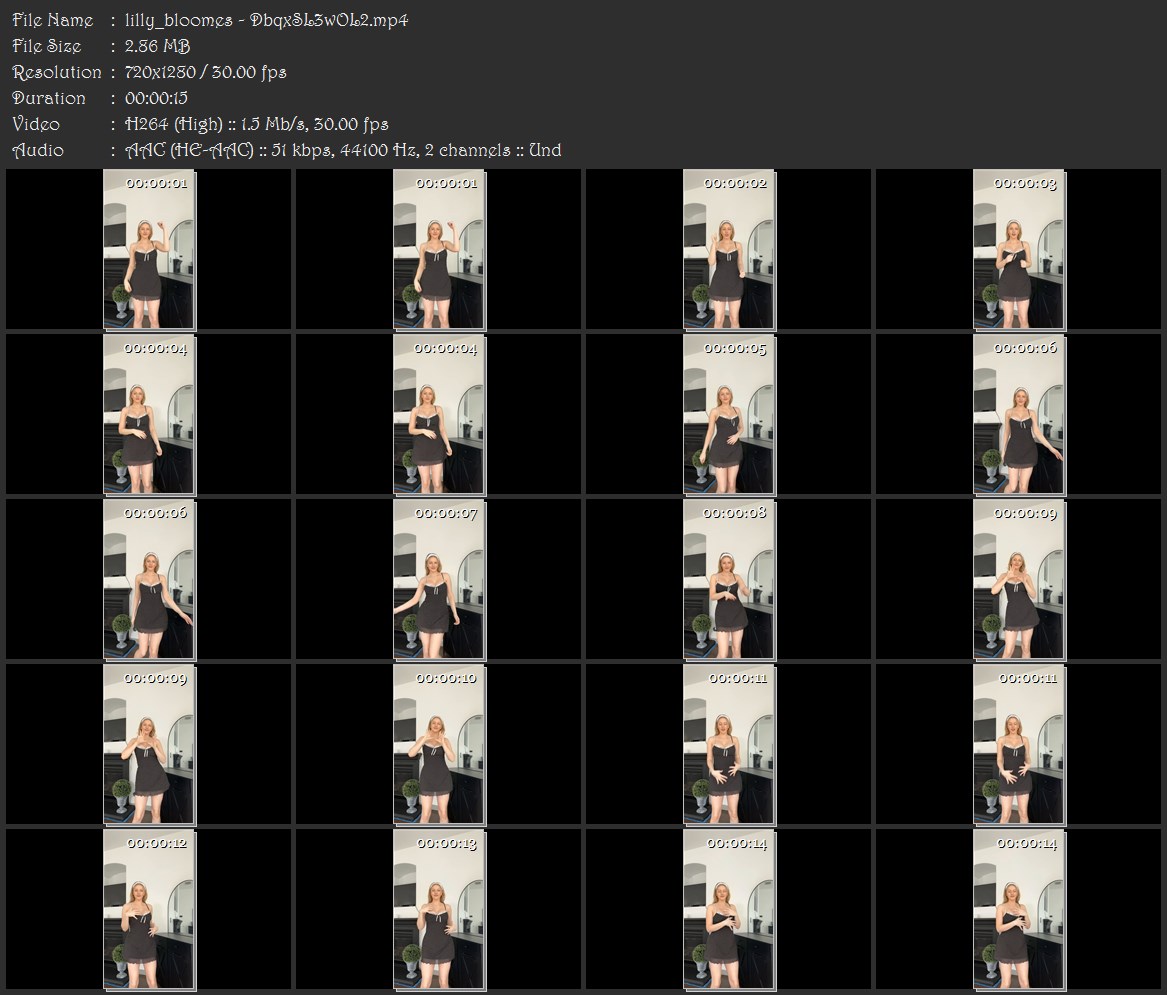Select the 'Resolution' label
Viewport: 1167px width, 995px height.
(x=57, y=72)
